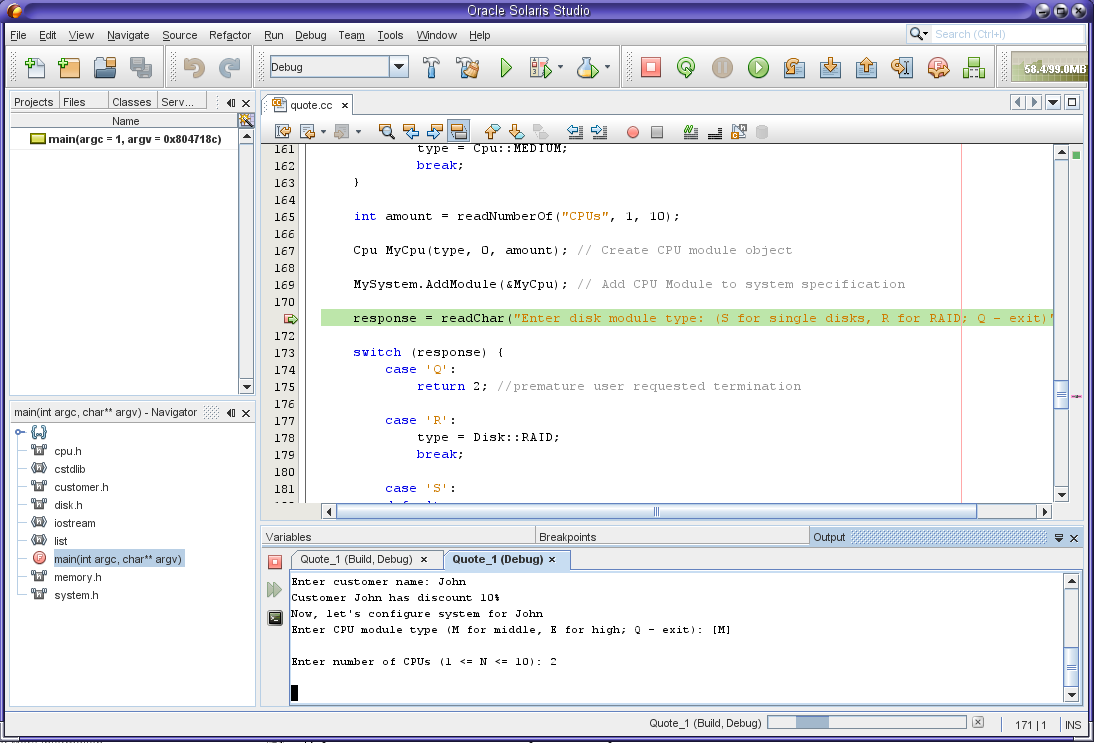Expand the Profile Project dropdown arrow

[x=607, y=68]
